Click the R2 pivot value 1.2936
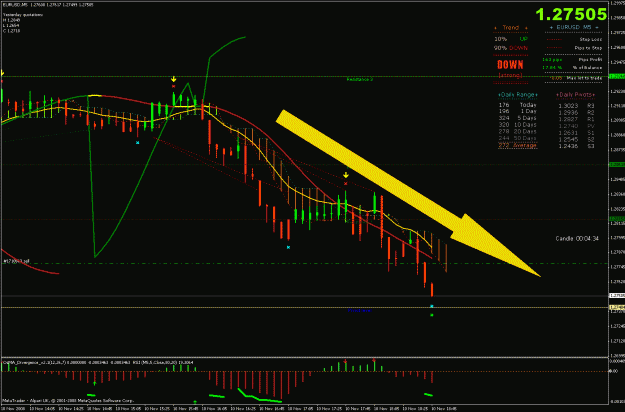Screen dimensions: 625x412 point(568,112)
